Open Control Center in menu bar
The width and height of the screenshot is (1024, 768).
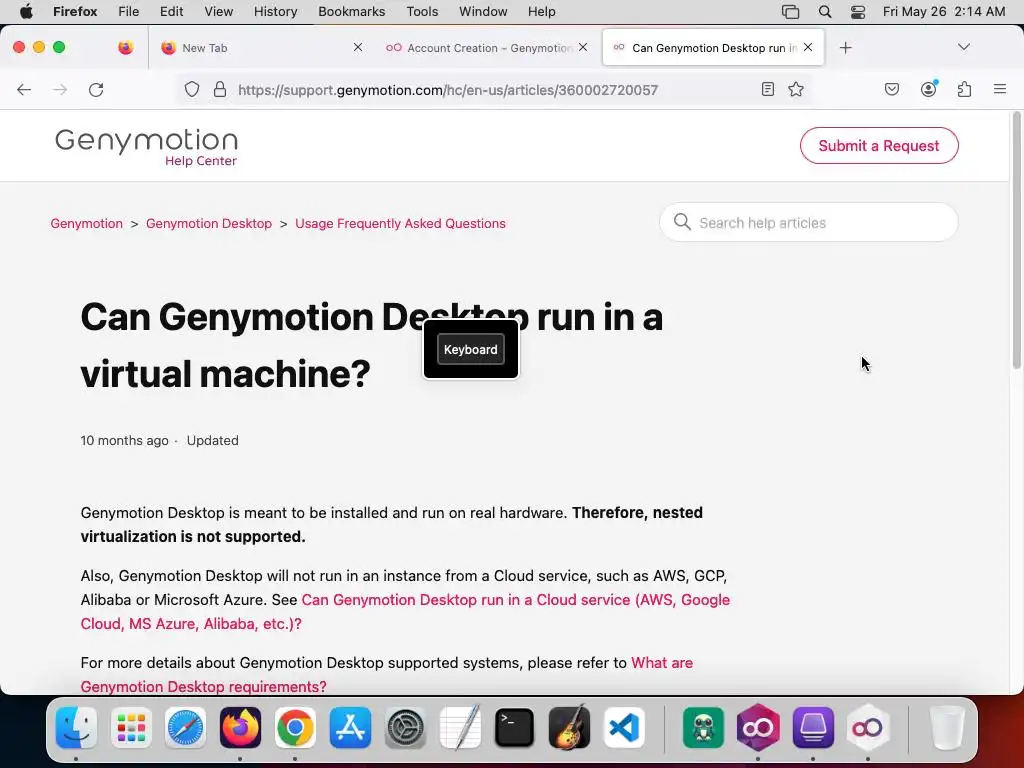pos(858,12)
